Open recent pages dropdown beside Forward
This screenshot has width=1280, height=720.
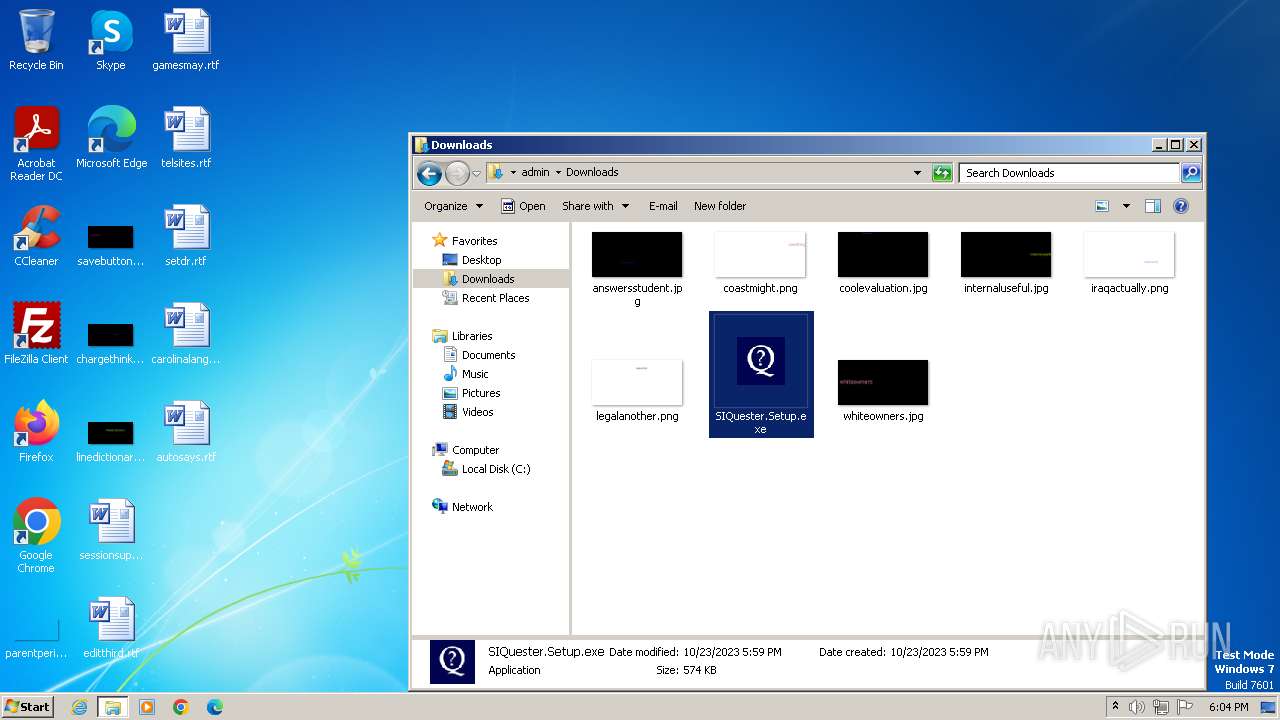[476, 173]
